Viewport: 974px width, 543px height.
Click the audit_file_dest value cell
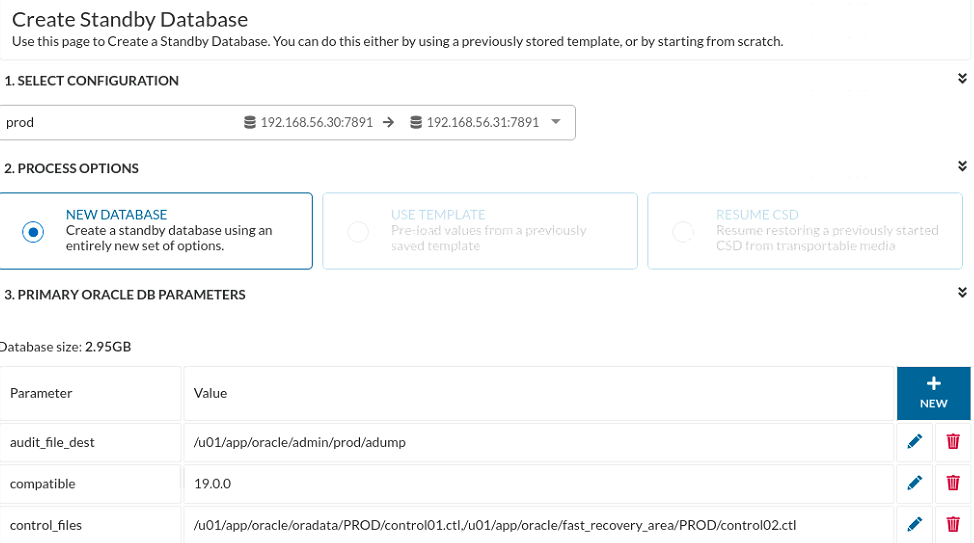point(539,442)
